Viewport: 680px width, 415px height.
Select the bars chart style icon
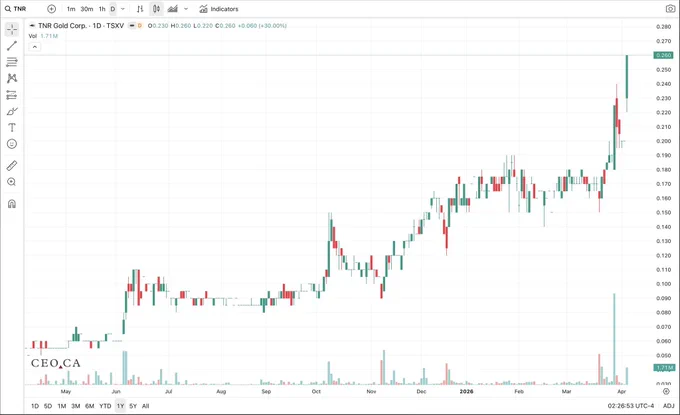coord(140,9)
